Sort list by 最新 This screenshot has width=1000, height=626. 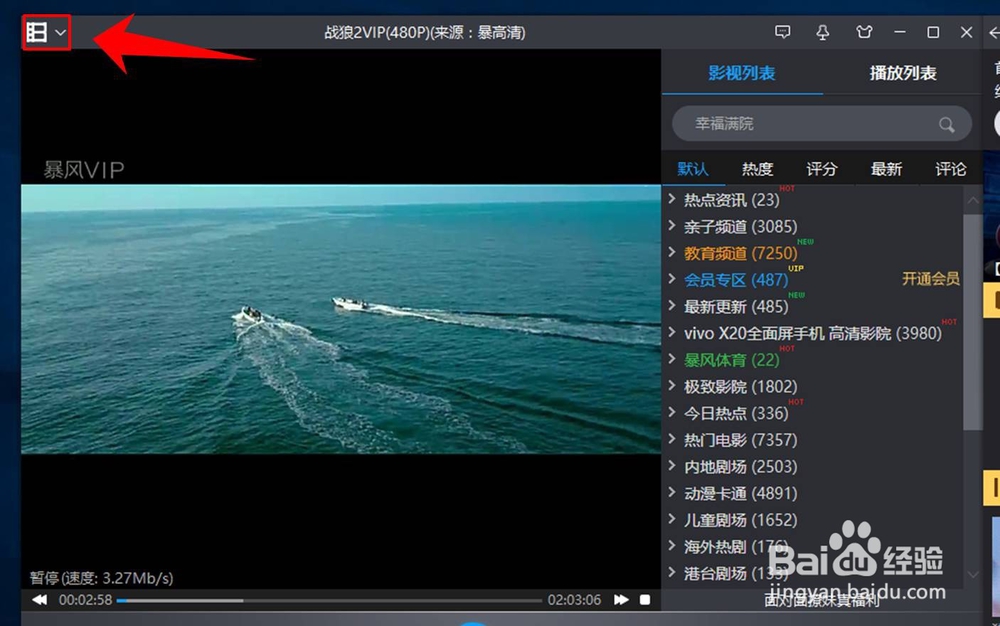point(886,169)
